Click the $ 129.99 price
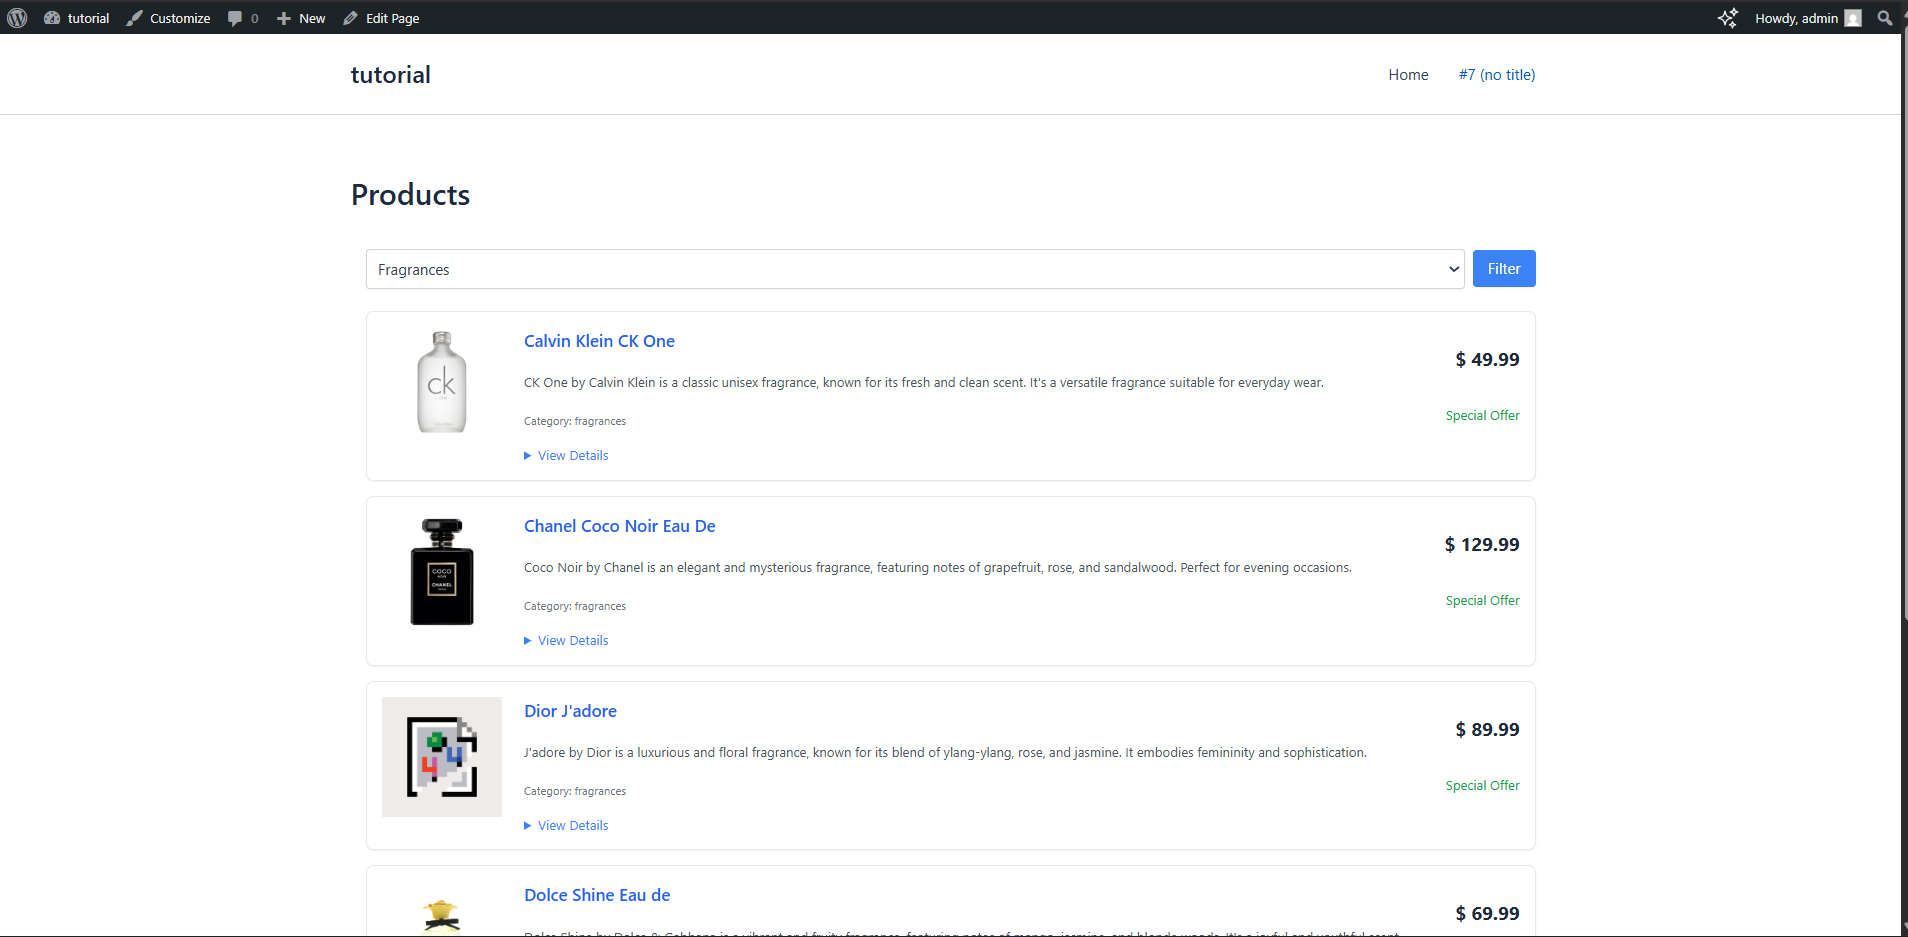 pos(1482,544)
